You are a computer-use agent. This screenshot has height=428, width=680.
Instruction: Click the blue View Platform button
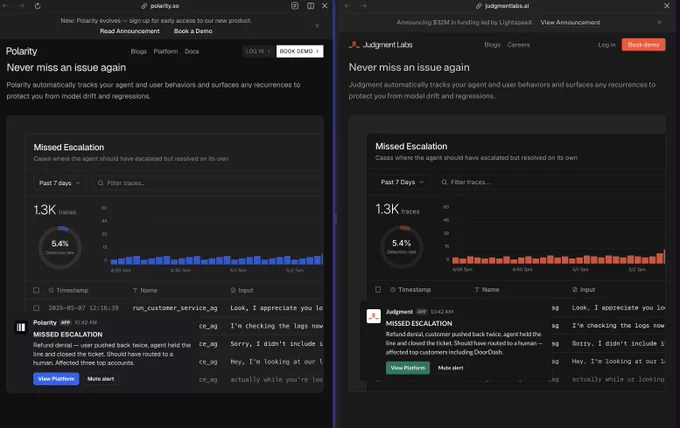(56, 379)
